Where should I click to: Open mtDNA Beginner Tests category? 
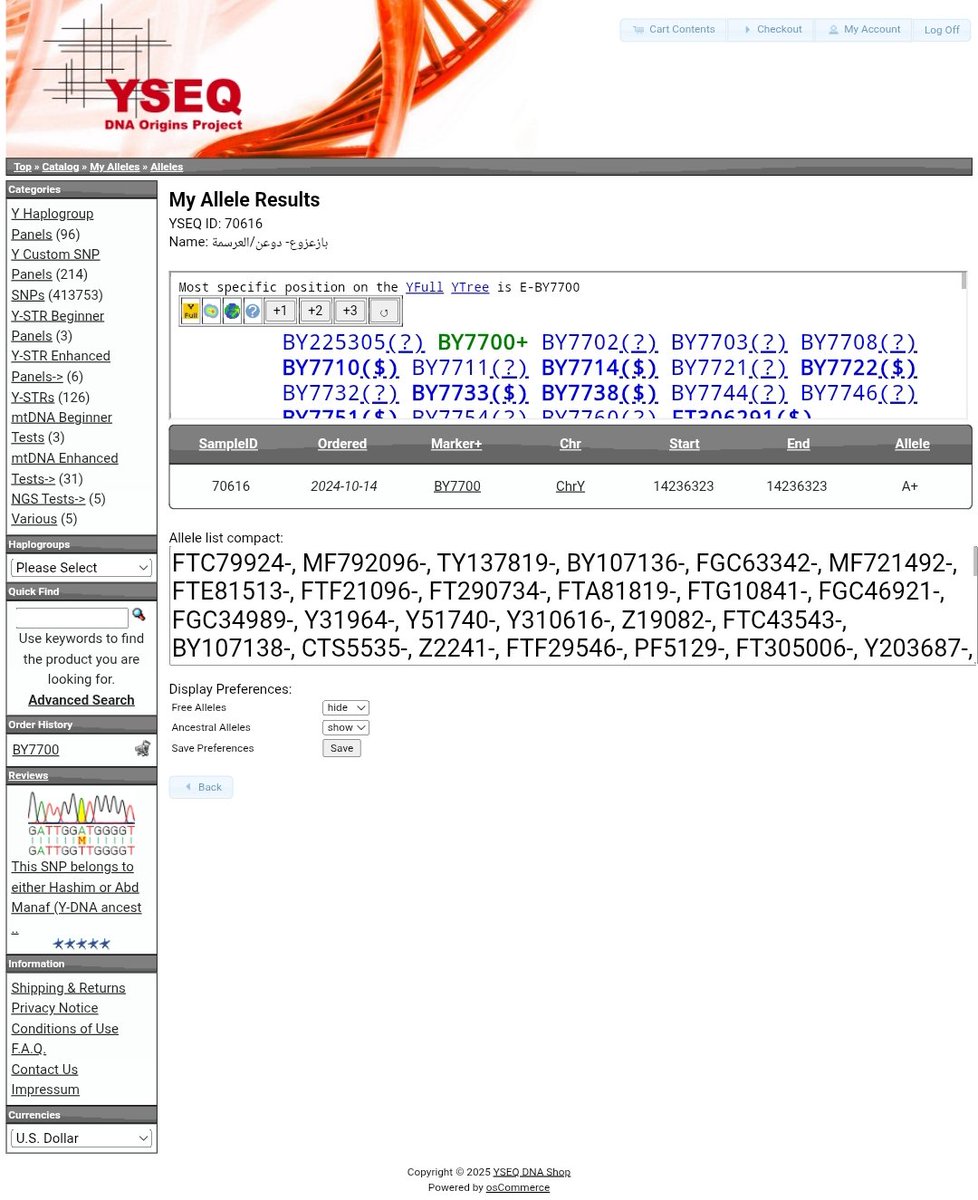[61, 427]
